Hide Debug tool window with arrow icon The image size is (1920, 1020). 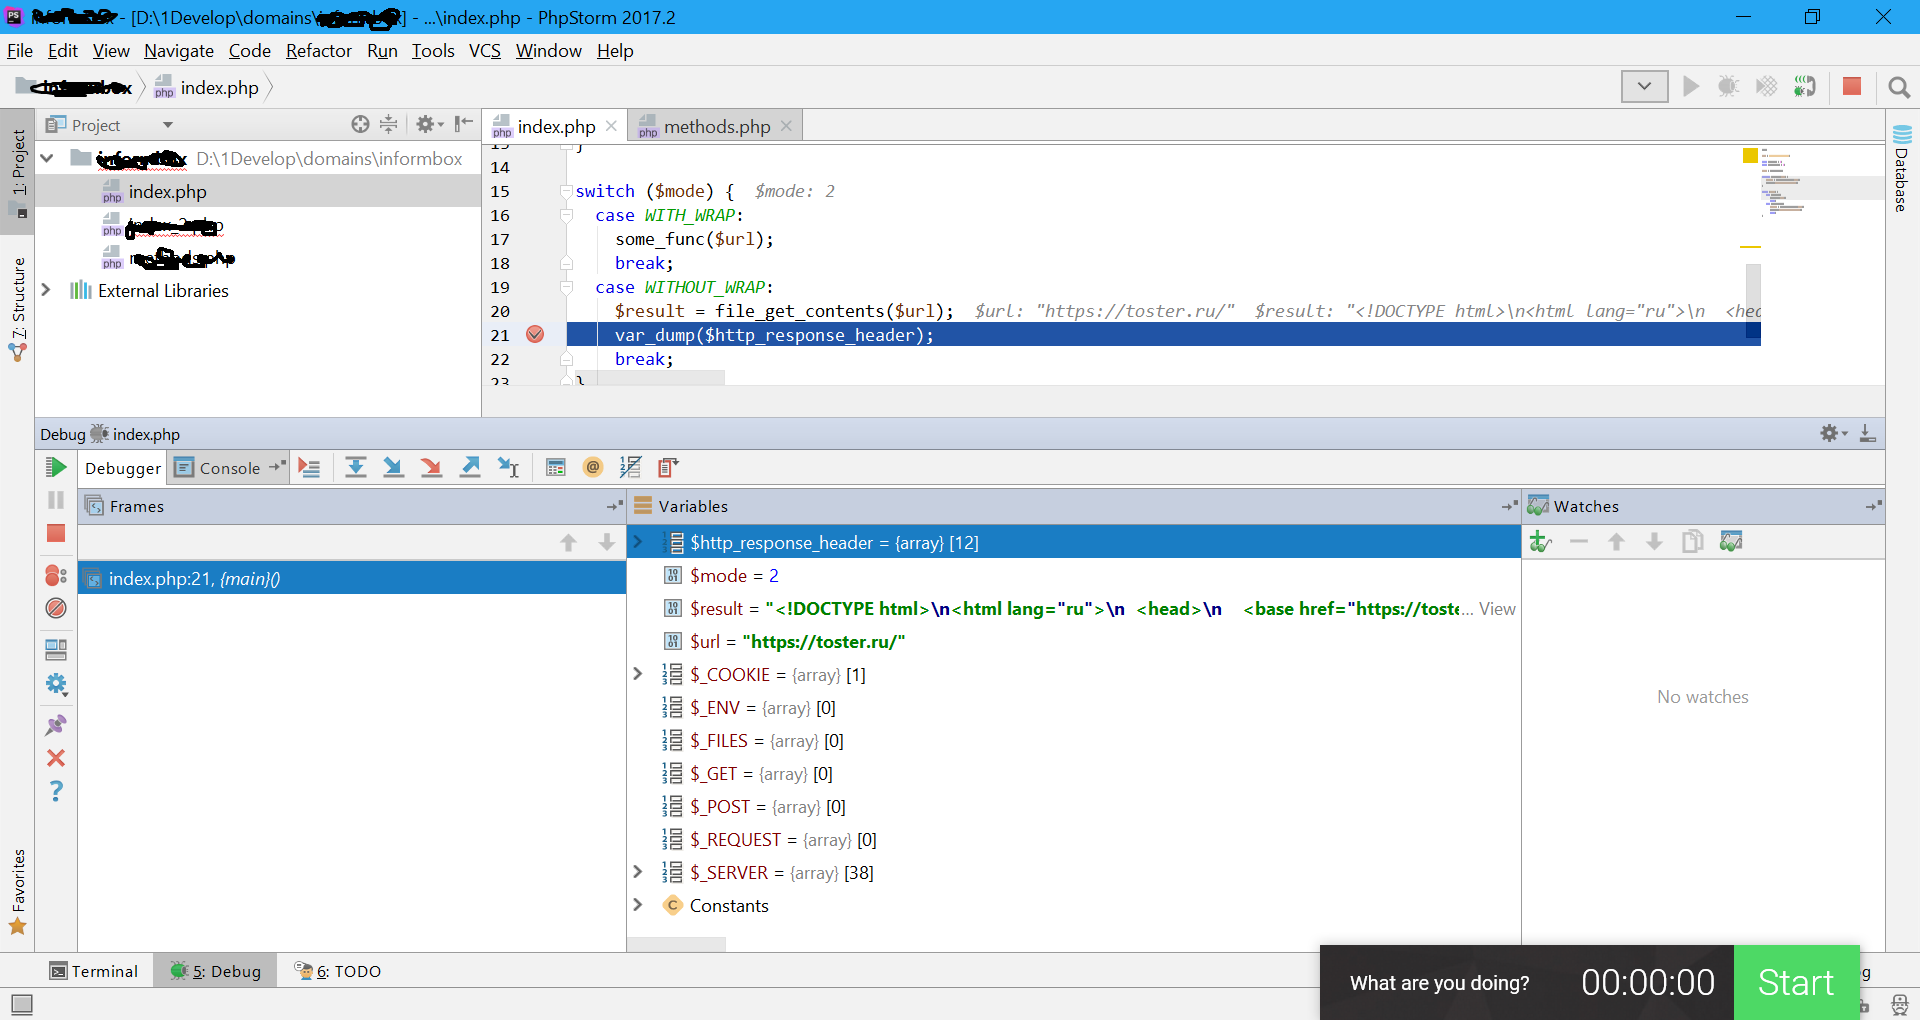pyautogui.click(x=1867, y=433)
